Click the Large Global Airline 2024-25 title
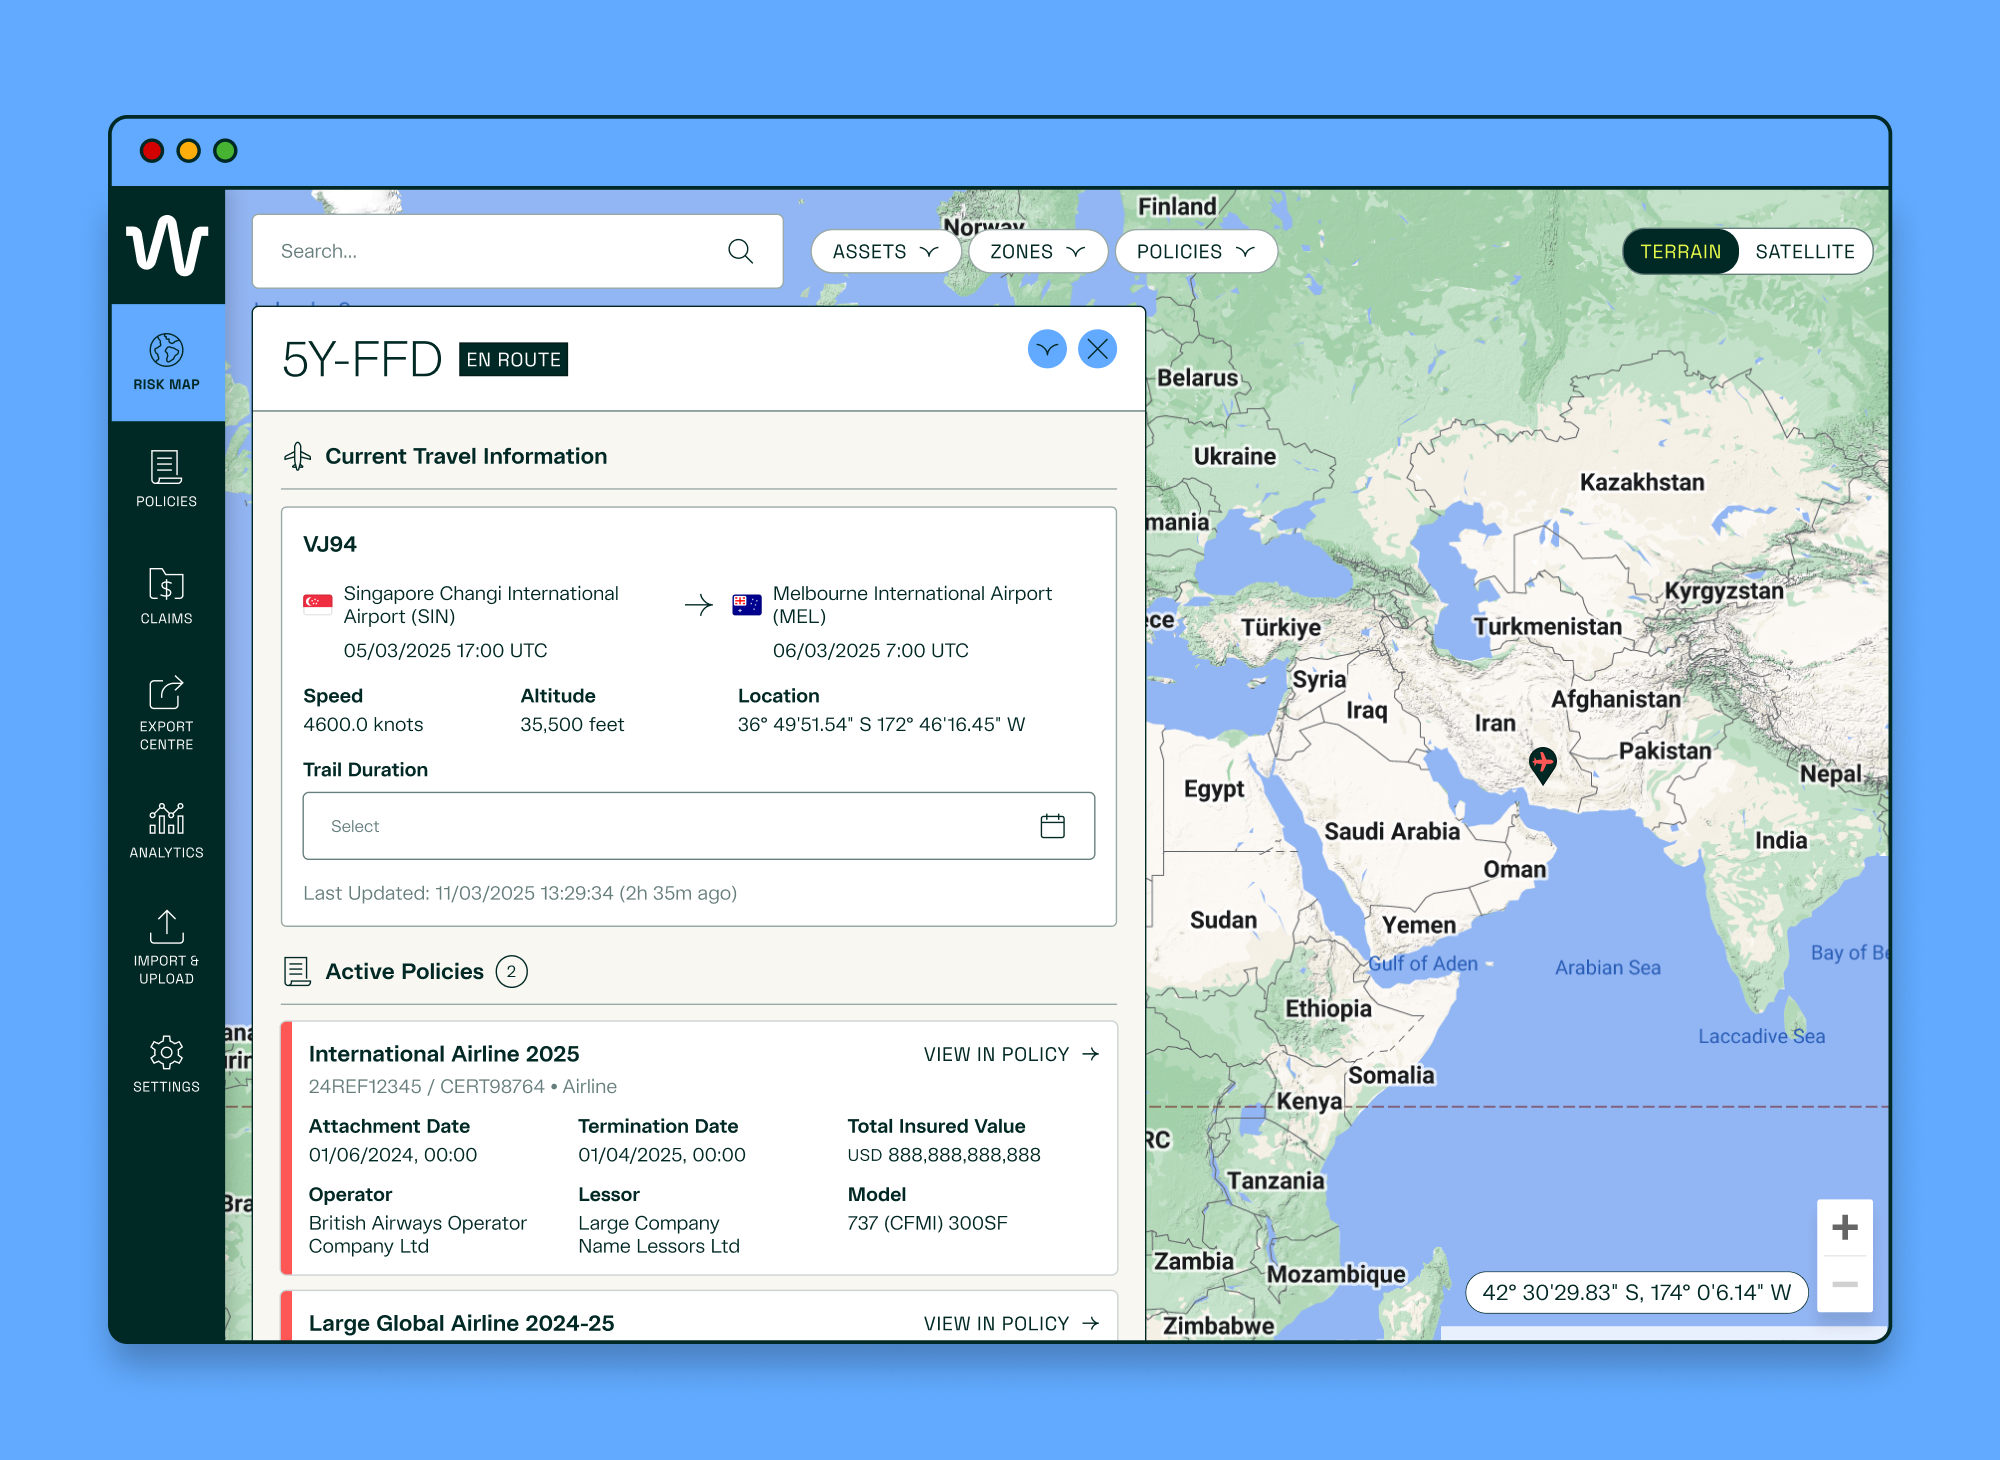Screen dimensions: 2000x1460 pyautogui.click(x=462, y=1323)
